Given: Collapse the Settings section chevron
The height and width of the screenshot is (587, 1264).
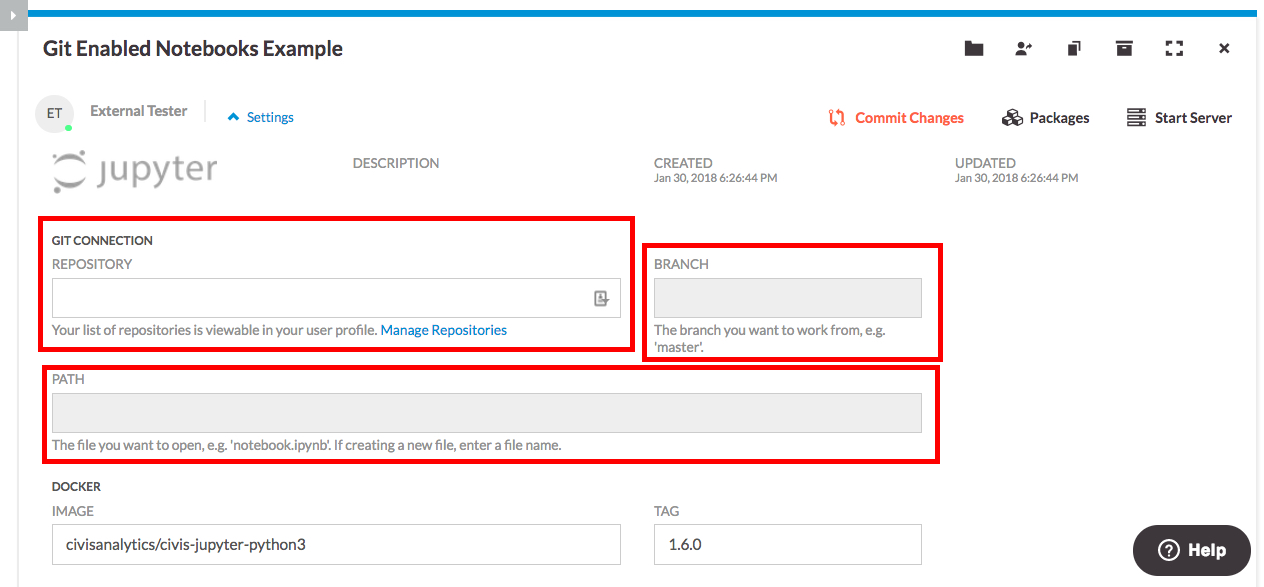Looking at the screenshot, I should (233, 117).
